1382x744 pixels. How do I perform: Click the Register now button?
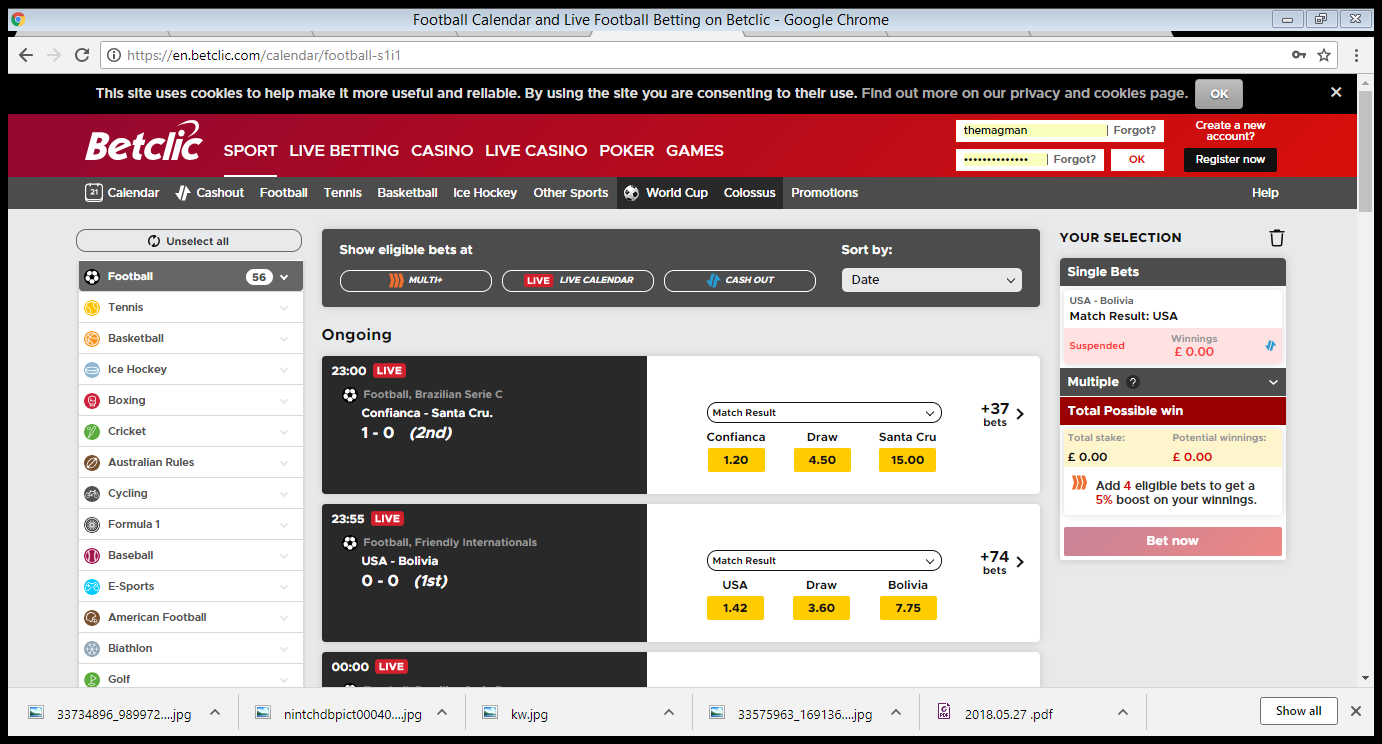coord(1230,159)
